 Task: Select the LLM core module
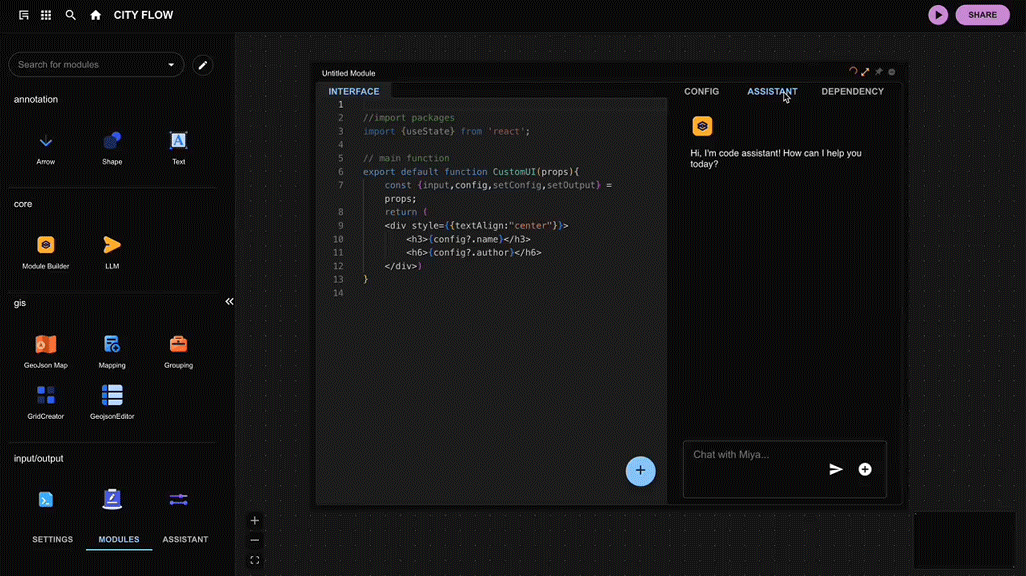click(112, 253)
